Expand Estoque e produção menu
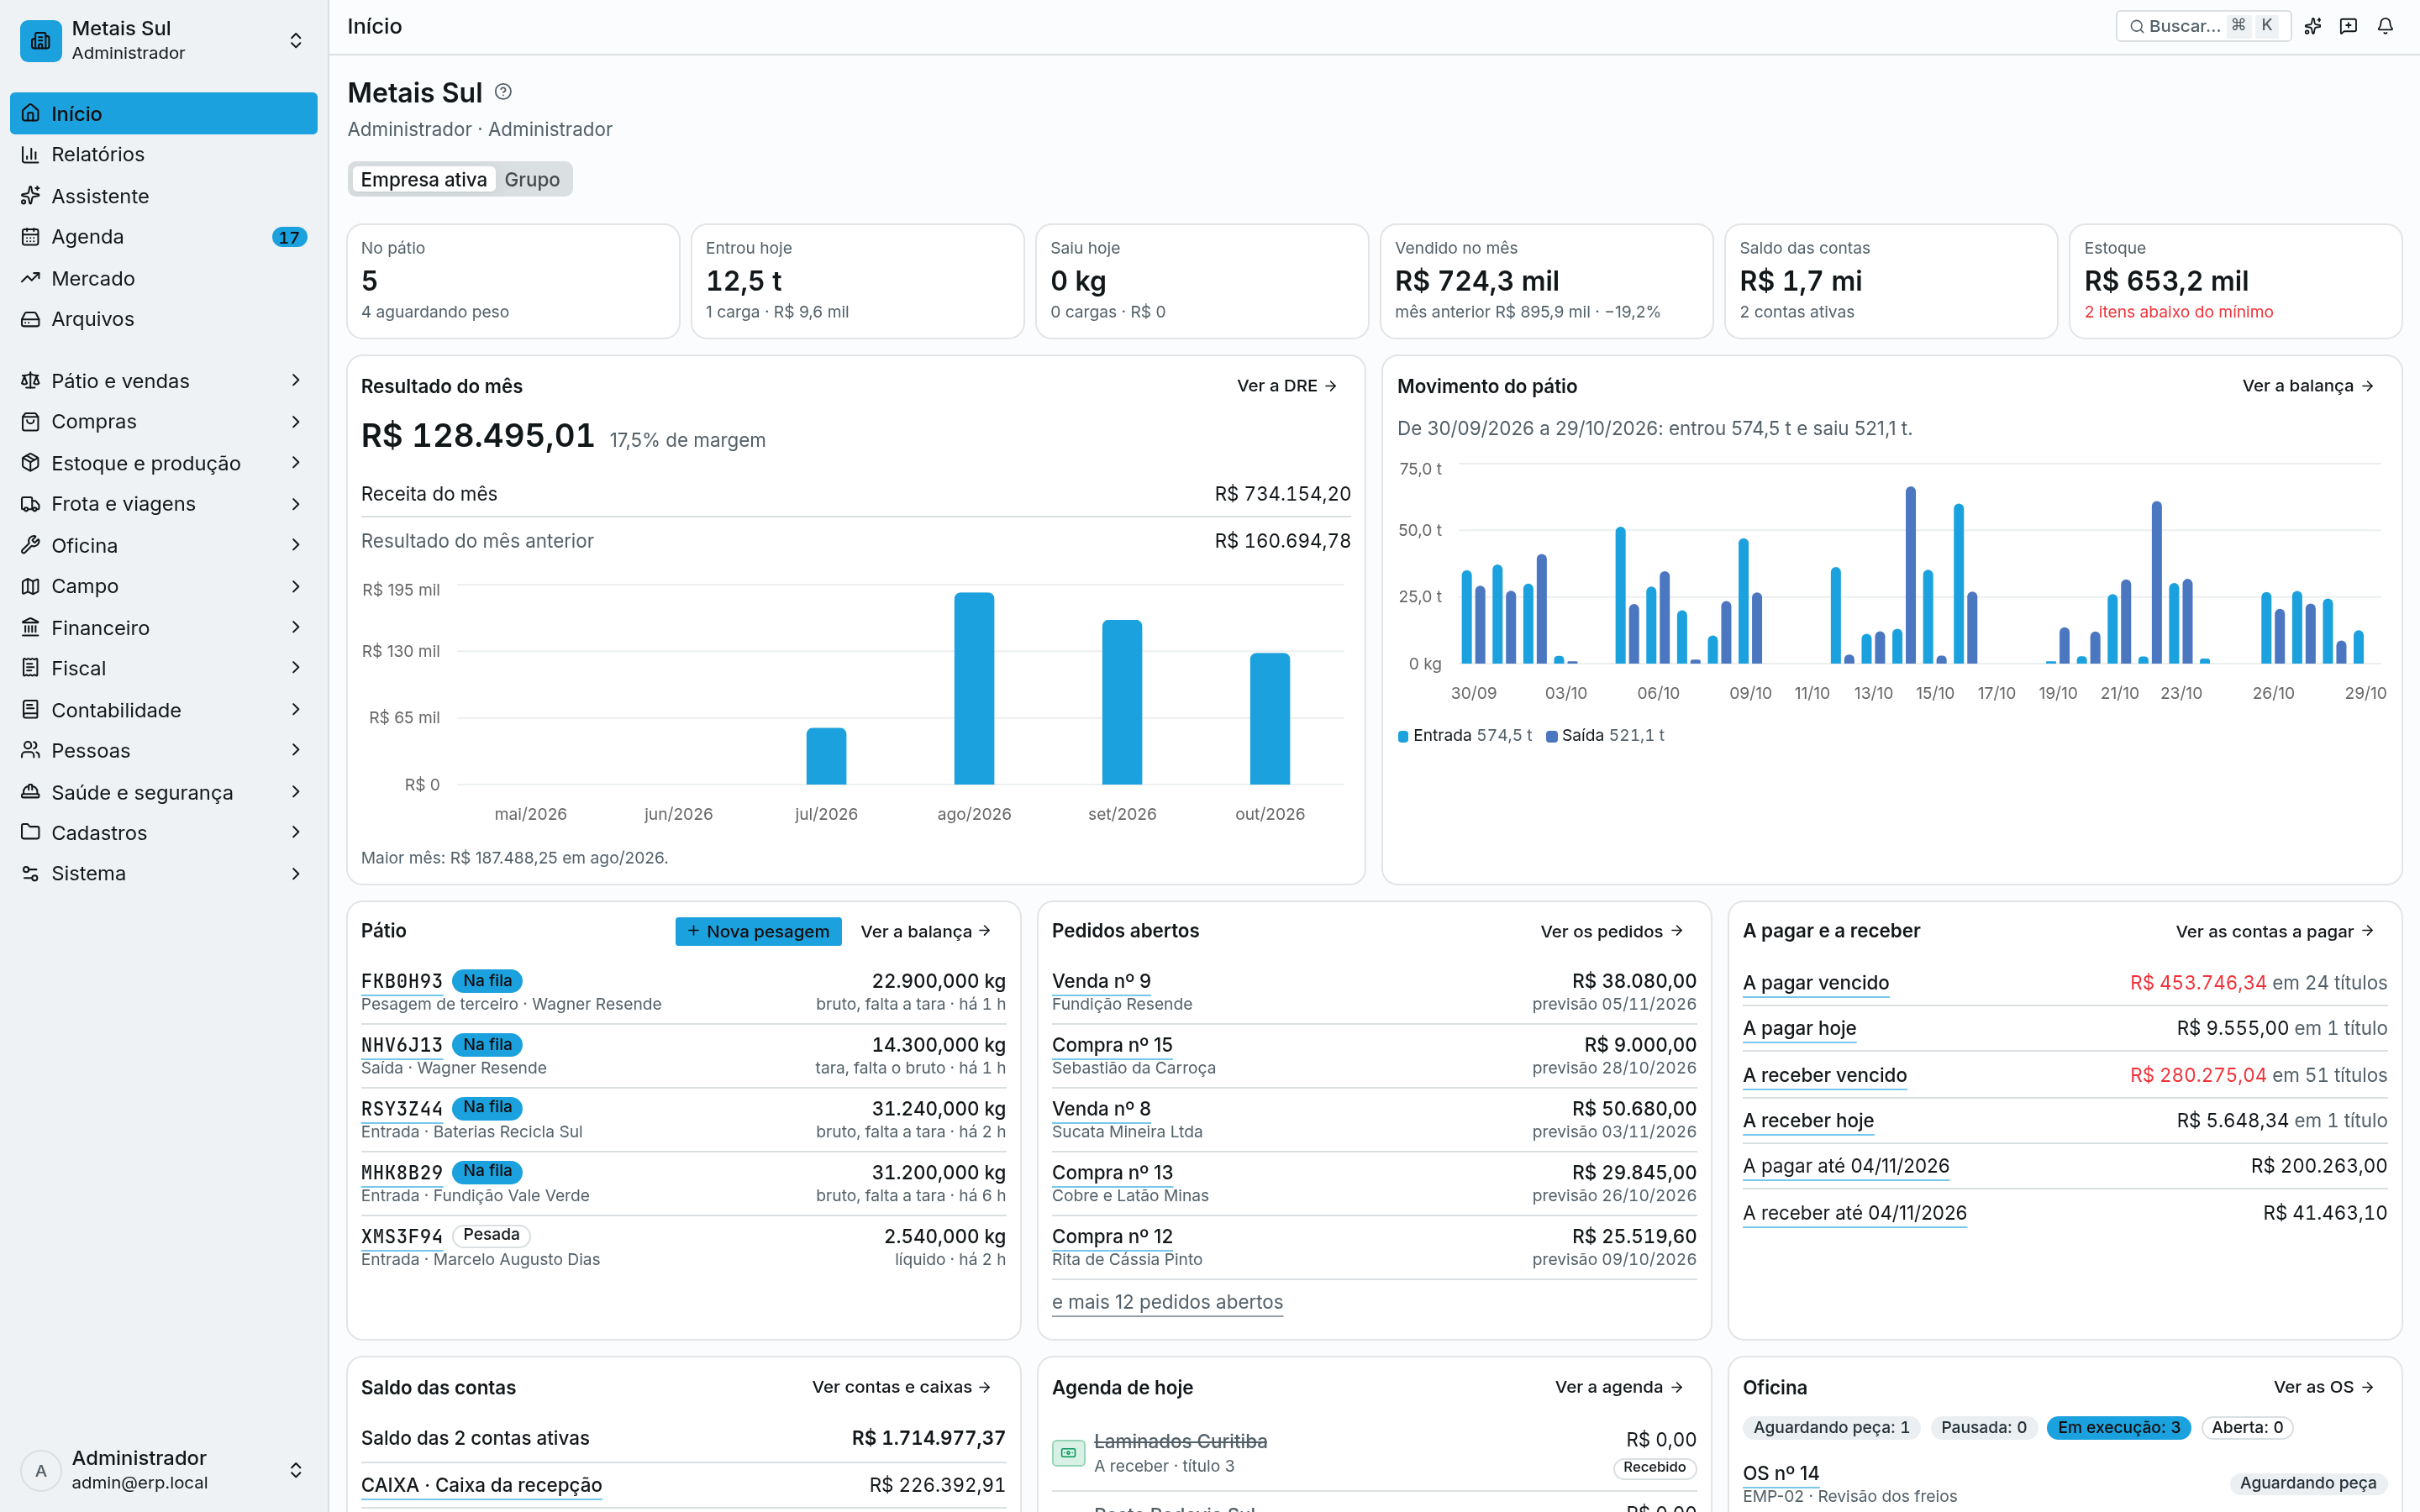The height and width of the screenshot is (1512, 2420). point(164,463)
